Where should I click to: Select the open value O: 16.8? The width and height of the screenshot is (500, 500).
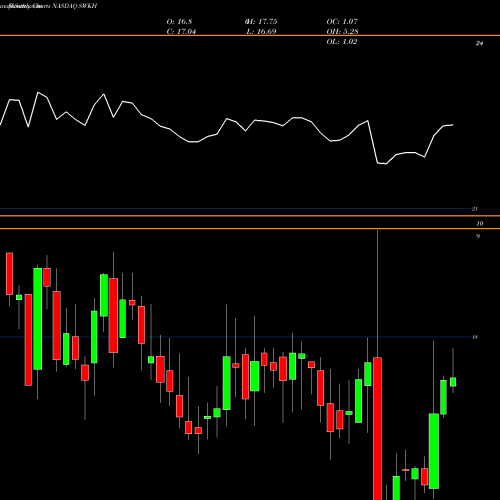[179, 21]
